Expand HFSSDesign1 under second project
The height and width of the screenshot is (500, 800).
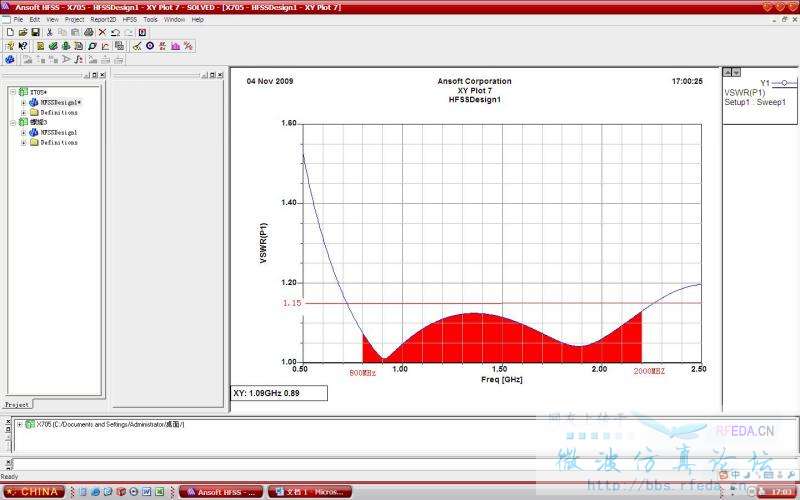click(23, 132)
